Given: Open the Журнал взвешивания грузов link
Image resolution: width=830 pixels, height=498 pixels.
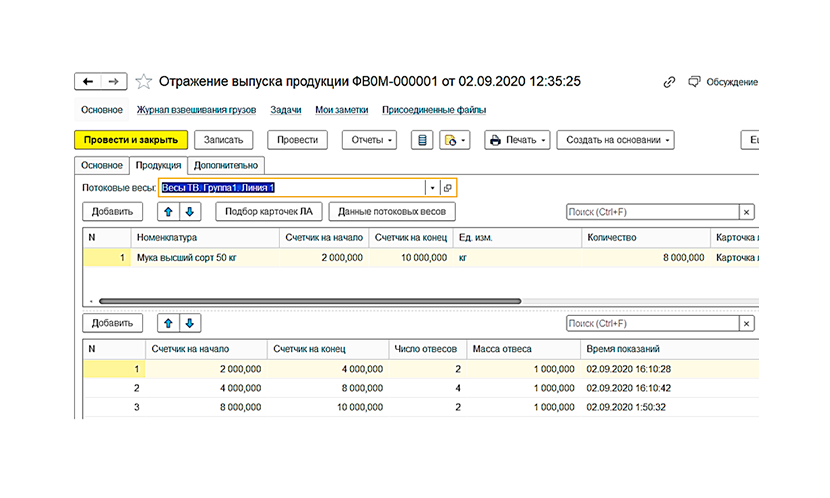Looking at the screenshot, I should click(x=197, y=110).
